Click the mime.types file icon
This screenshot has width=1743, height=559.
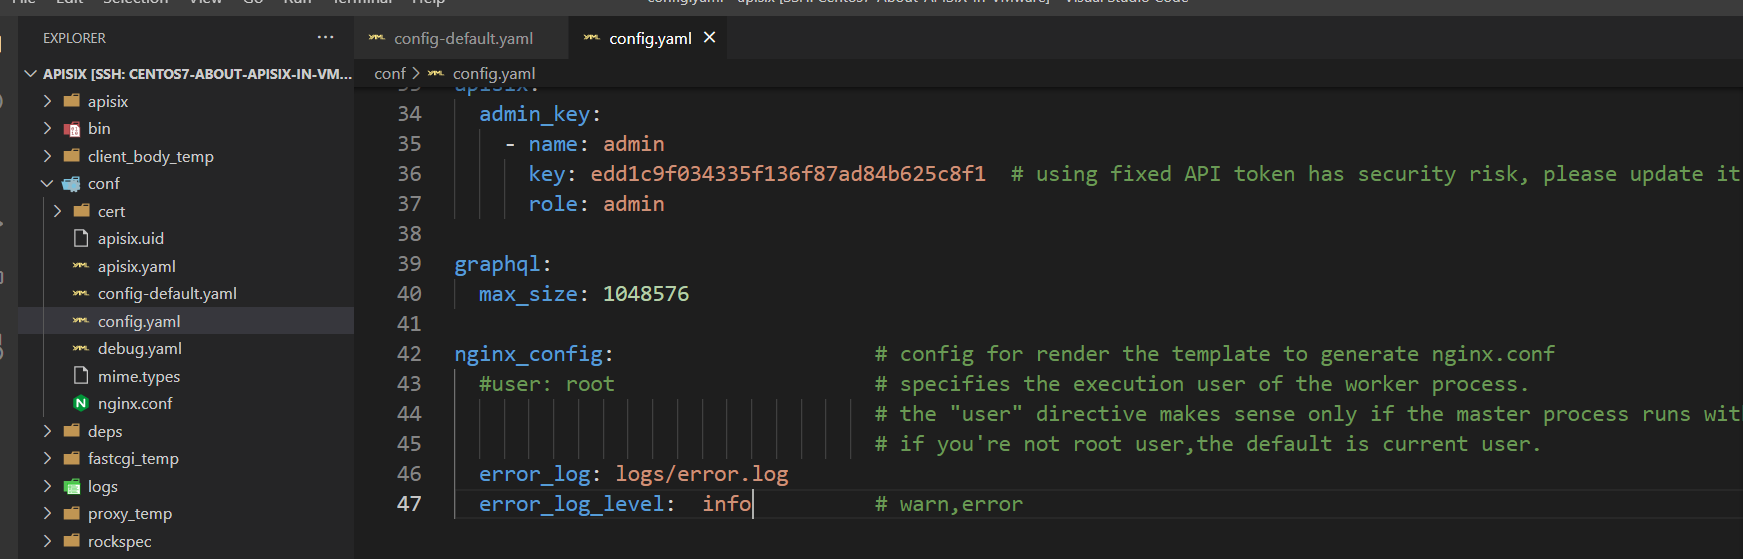pyautogui.click(x=81, y=376)
